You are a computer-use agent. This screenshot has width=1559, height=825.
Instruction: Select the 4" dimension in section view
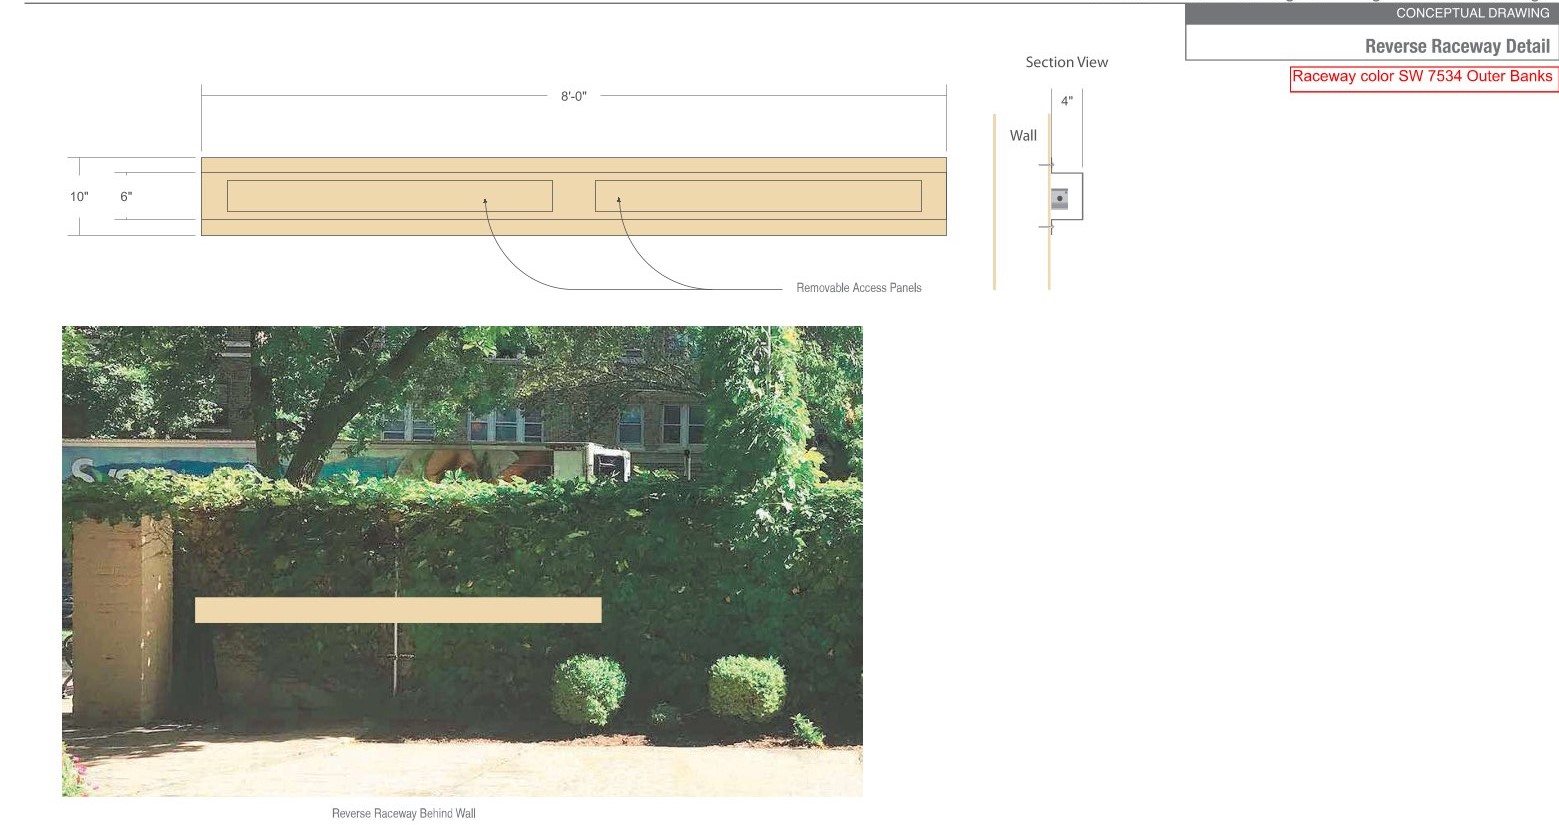click(1067, 101)
